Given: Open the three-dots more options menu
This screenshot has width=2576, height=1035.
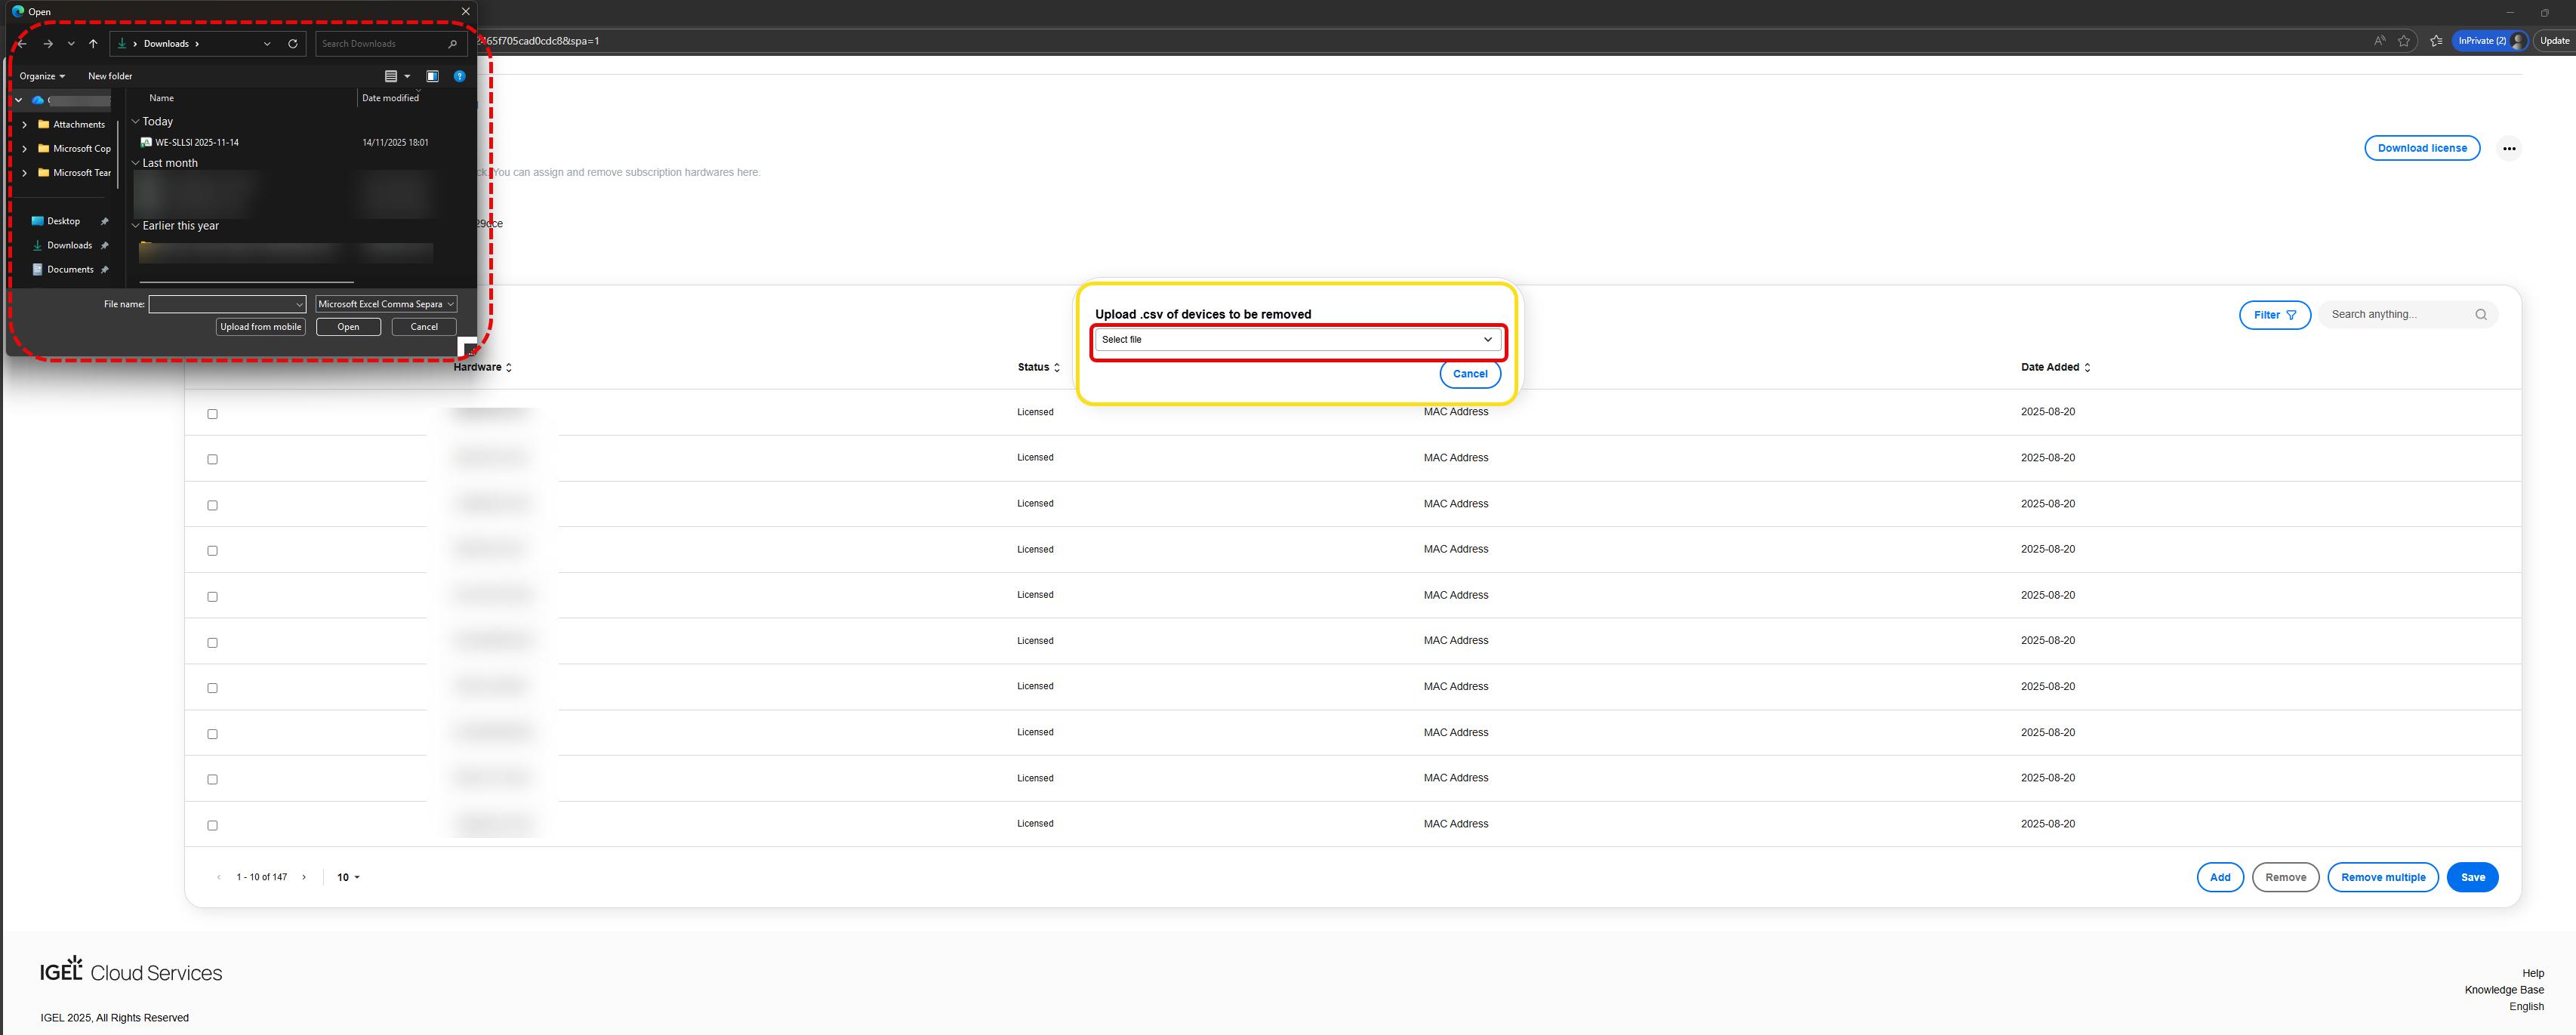Looking at the screenshot, I should coord(2508,149).
